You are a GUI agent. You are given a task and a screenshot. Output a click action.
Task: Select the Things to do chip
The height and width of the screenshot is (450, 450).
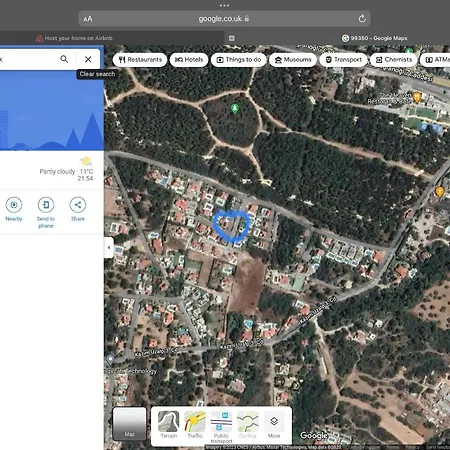(239, 60)
